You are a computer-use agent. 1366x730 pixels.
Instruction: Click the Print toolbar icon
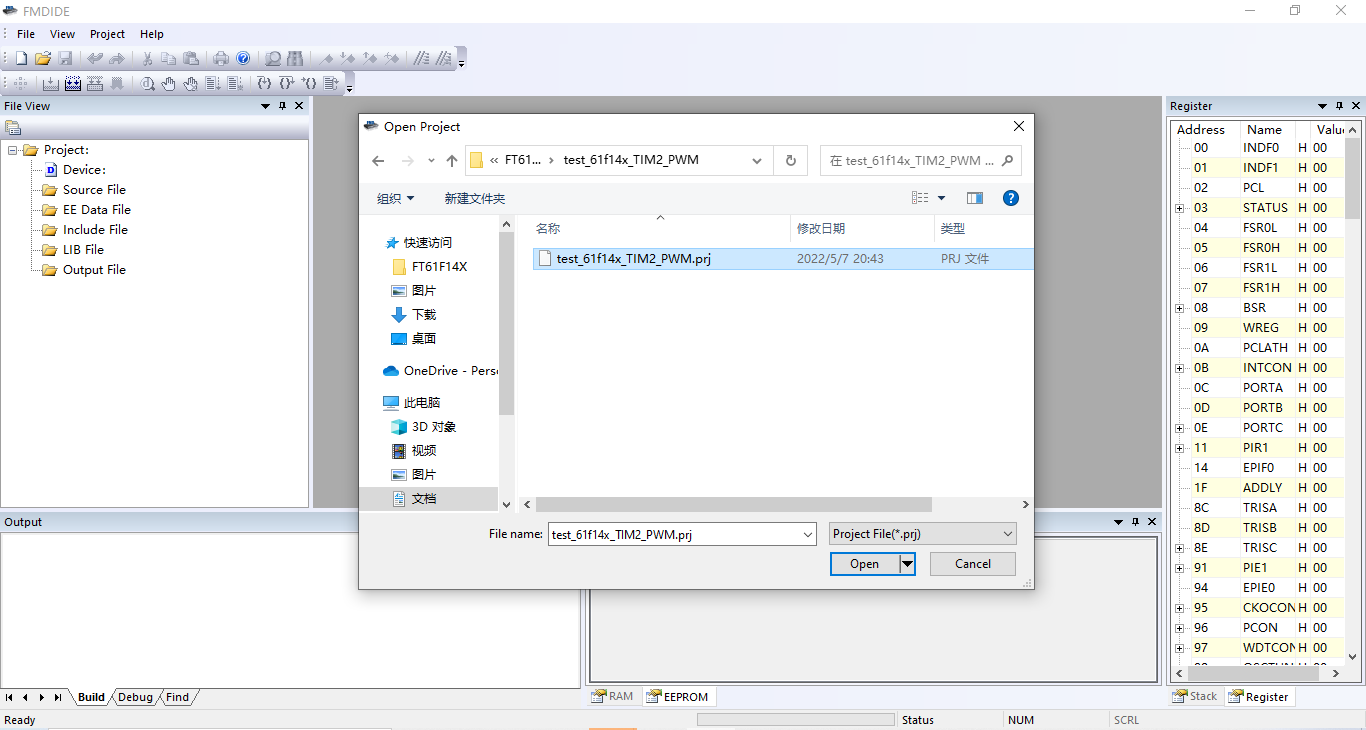click(221, 59)
